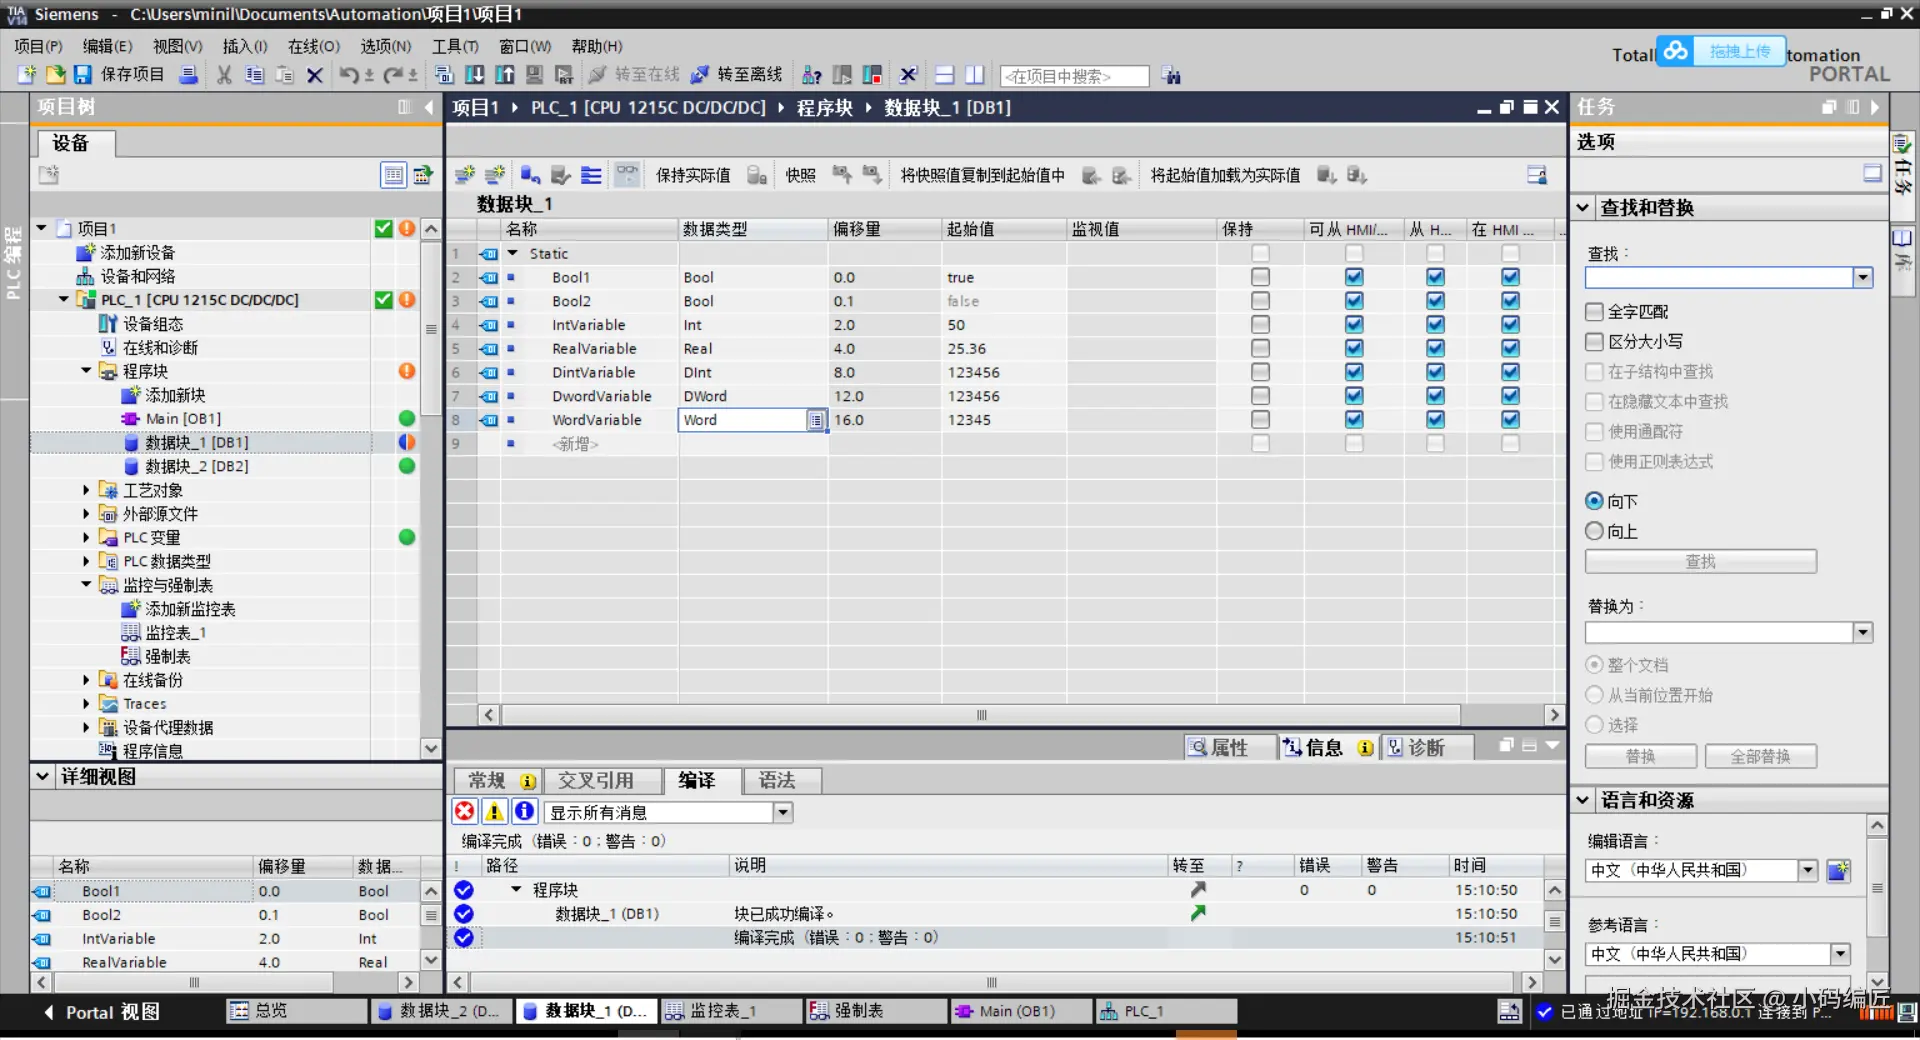Switch to Portal 视图
Screen dimensions: 1920x1040
[x=102, y=1012]
